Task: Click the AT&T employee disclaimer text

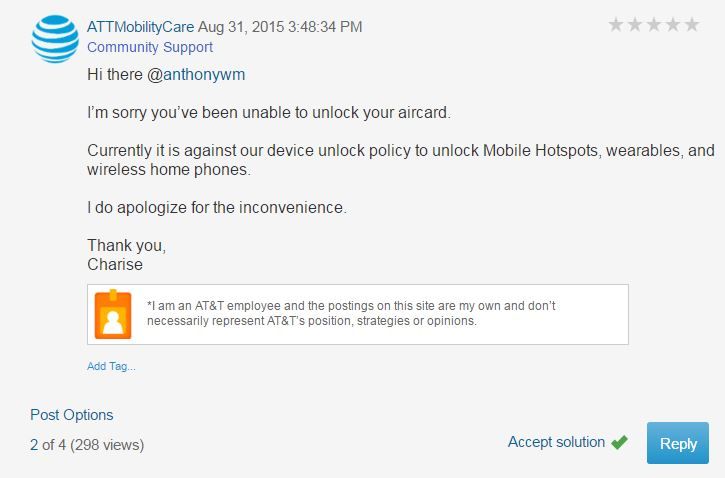Action: (x=350, y=314)
